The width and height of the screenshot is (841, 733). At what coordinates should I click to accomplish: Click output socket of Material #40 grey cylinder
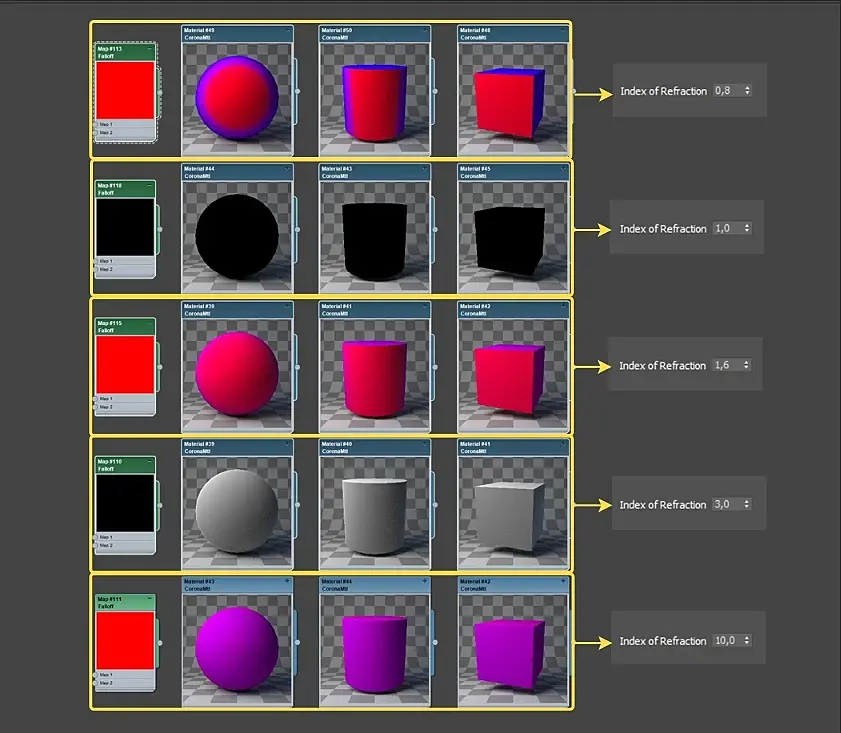coord(435,505)
